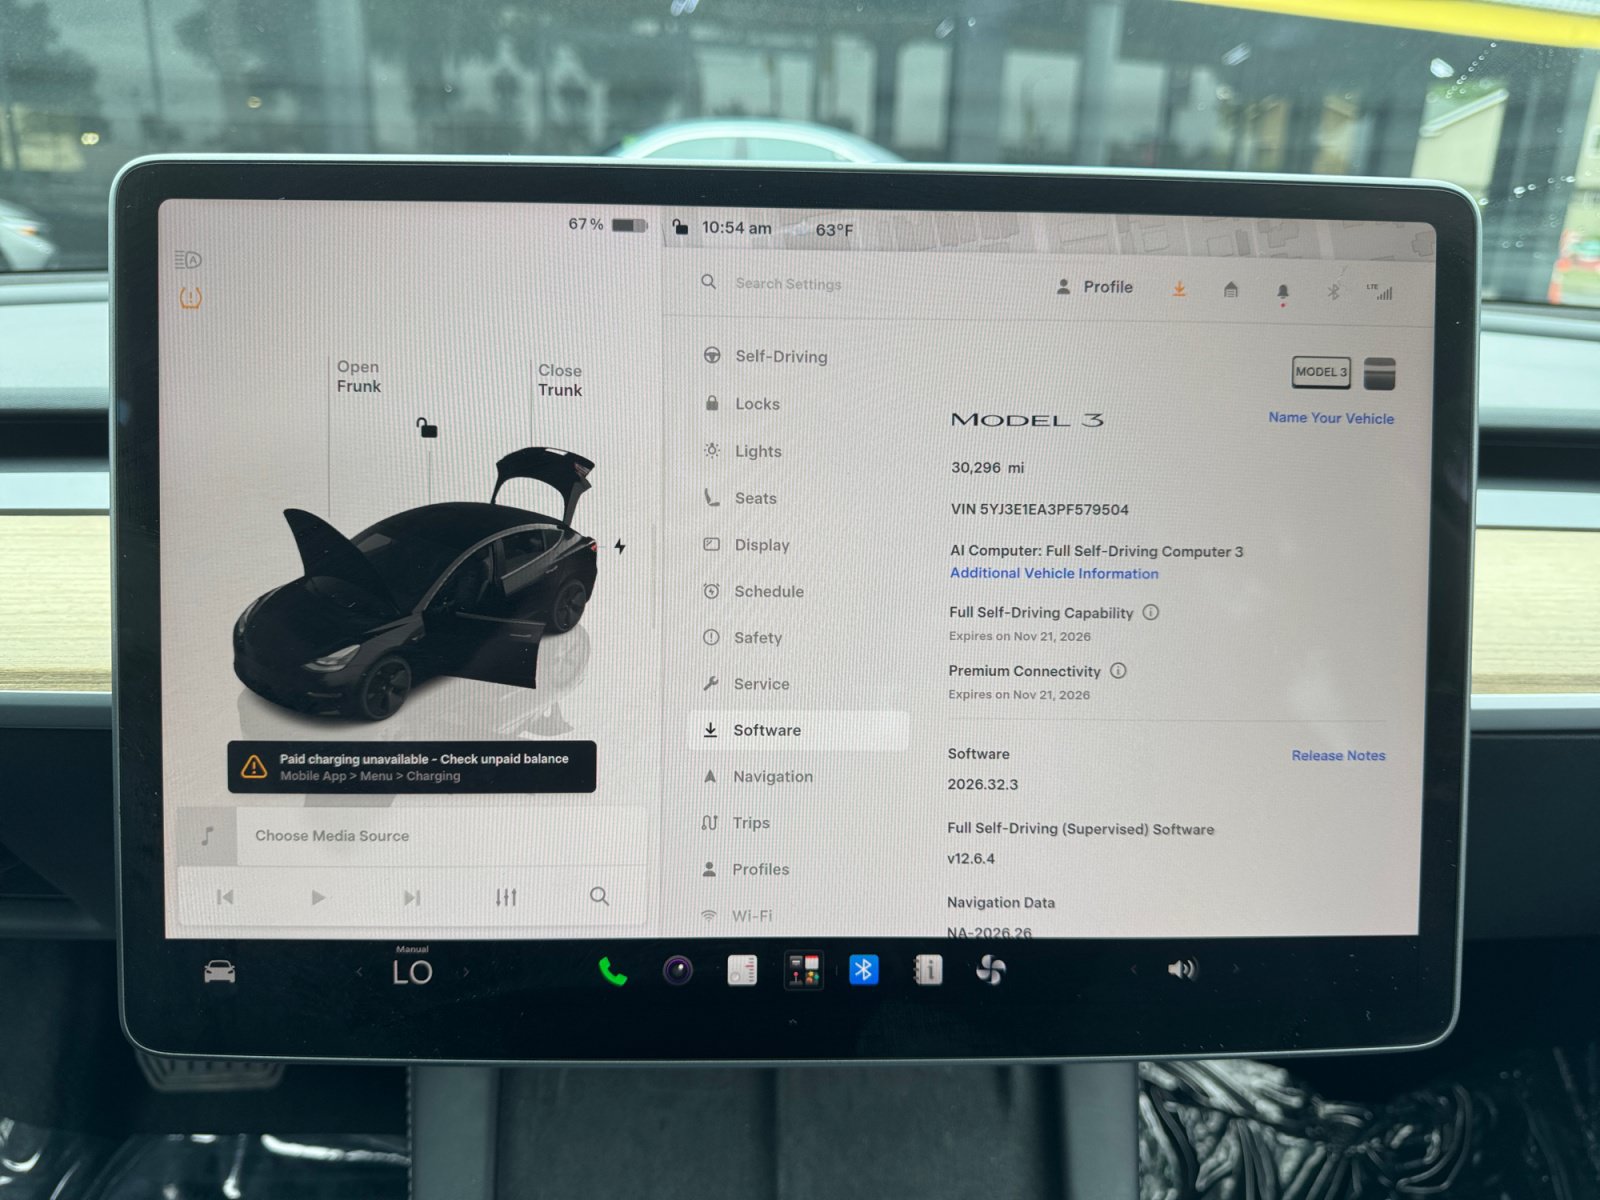Open the Profile dropdown
Viewport: 1600px width, 1200px height.
[1095, 287]
